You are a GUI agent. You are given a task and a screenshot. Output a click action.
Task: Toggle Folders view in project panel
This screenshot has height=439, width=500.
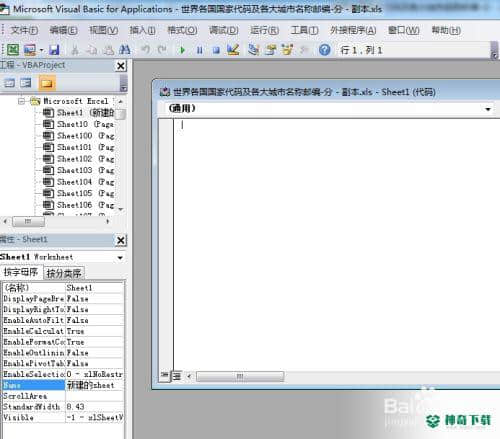[47, 83]
